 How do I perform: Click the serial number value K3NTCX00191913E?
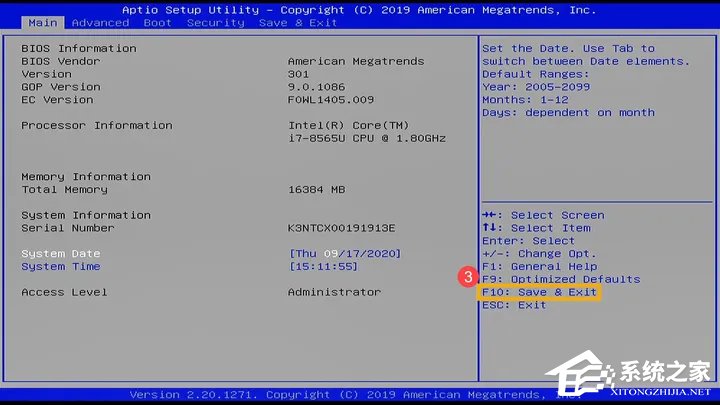(341, 228)
